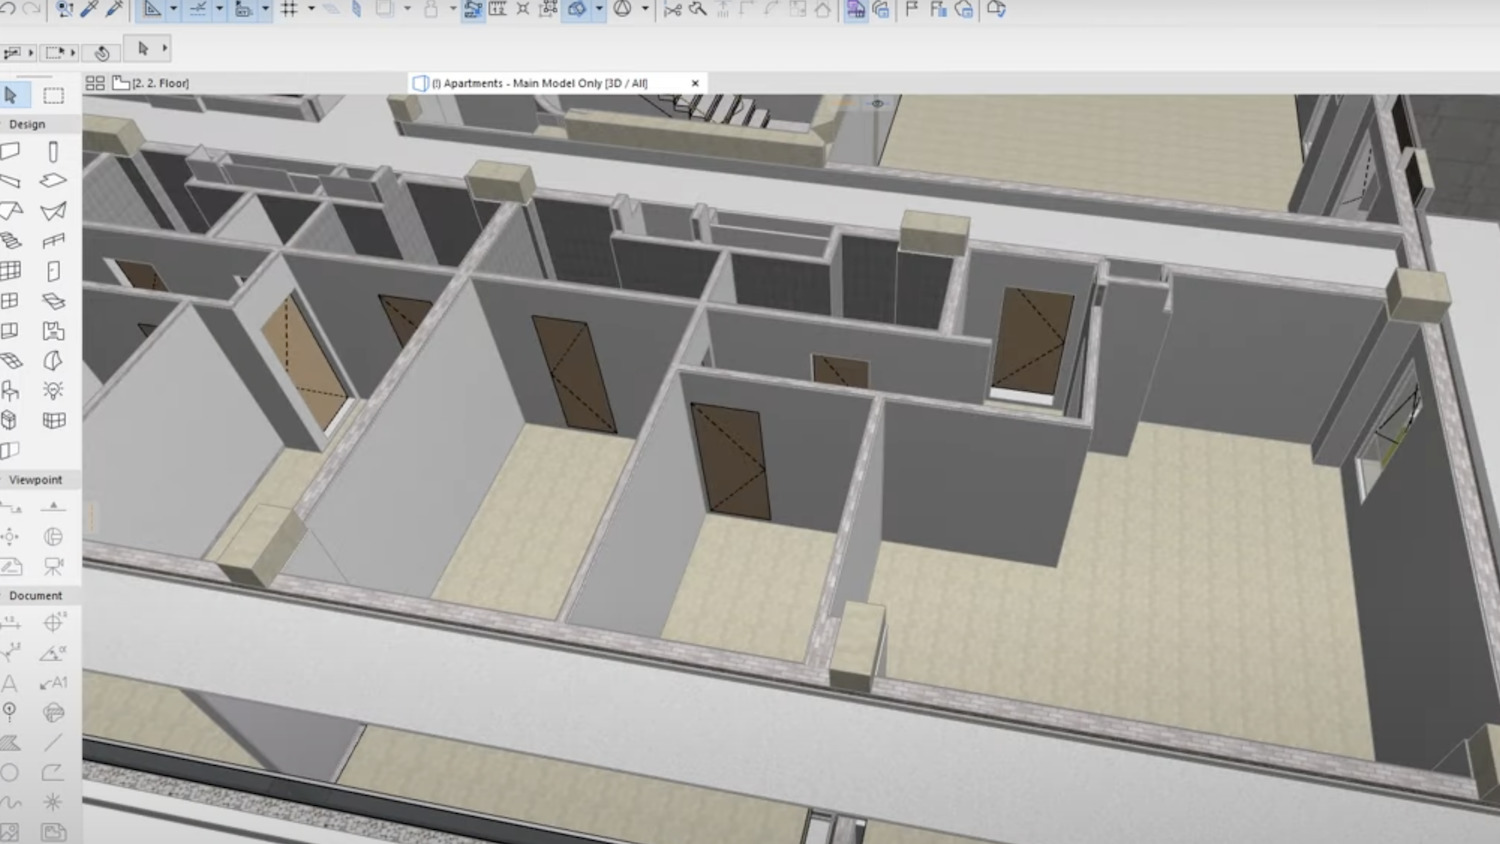Viewport: 1500px width, 844px height.
Task: Select the Column tool
Action: pos(53,150)
